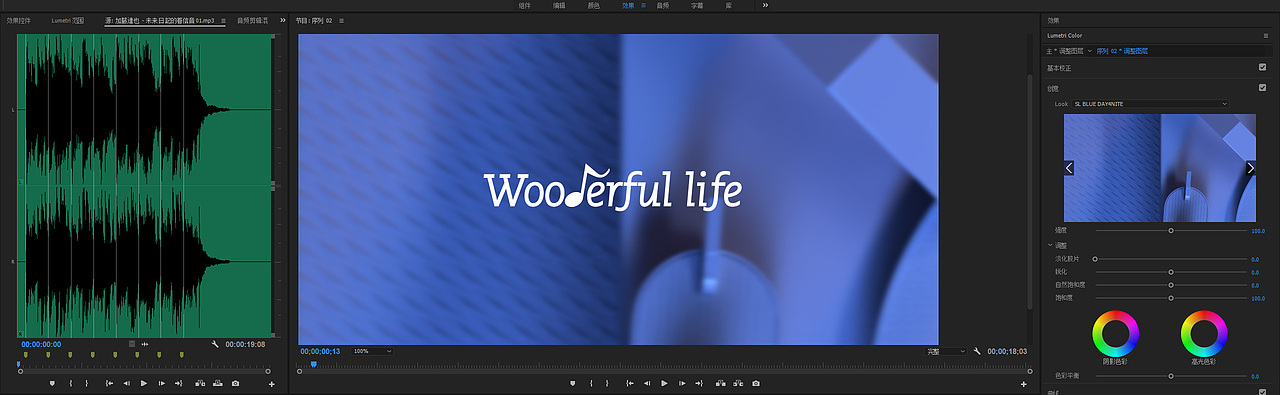Click the Extract button in Program monitor
Screen dimensions: 1280x395
point(738,383)
